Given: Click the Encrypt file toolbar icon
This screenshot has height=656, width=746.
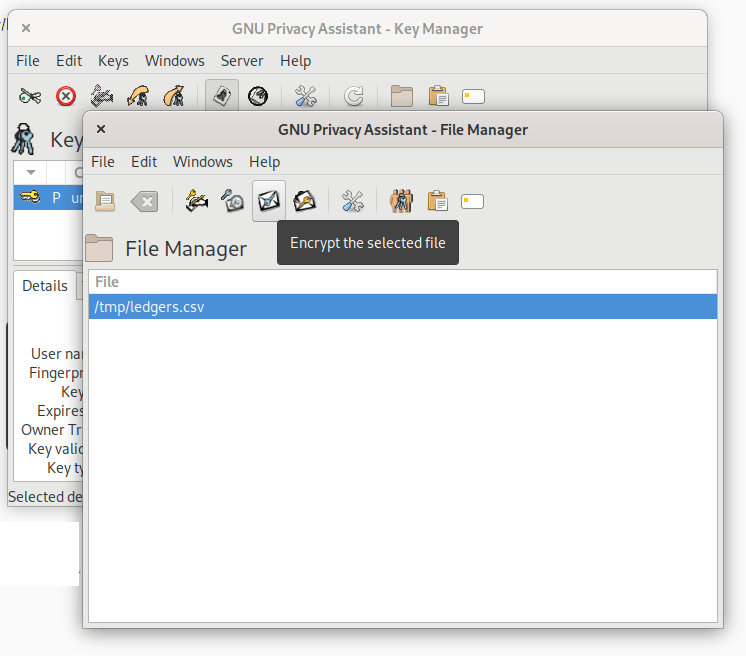Looking at the screenshot, I should [269, 201].
